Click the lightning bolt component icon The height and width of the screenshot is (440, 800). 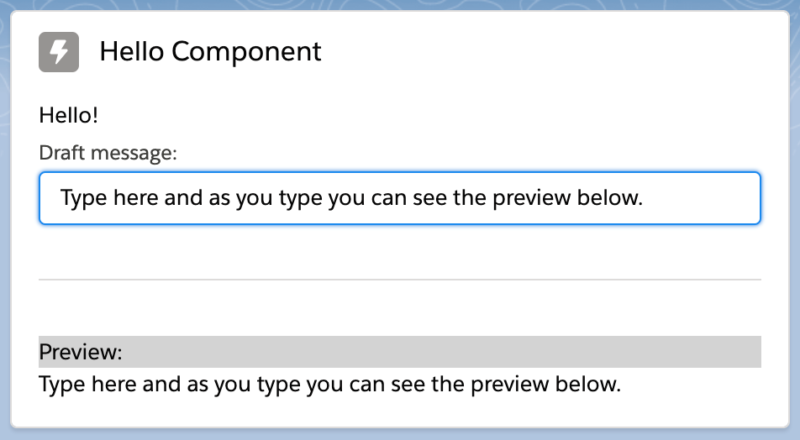59,52
